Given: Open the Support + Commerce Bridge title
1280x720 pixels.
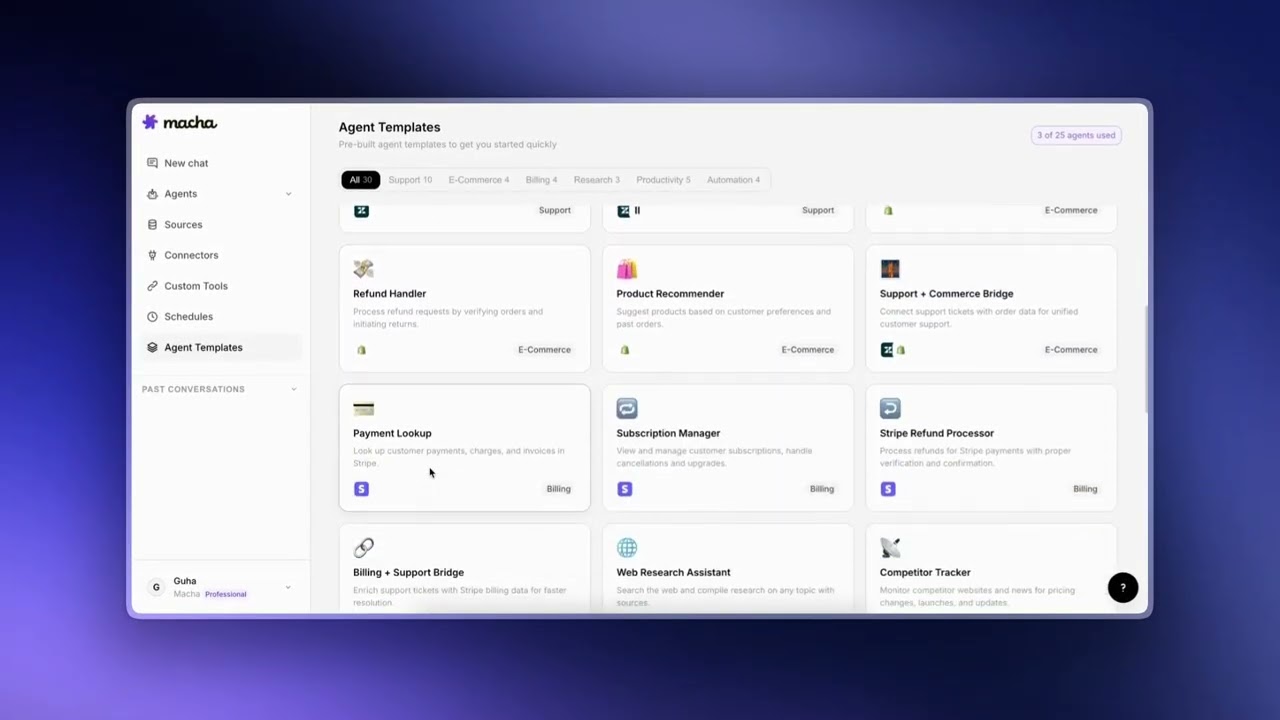Looking at the screenshot, I should (946, 294).
